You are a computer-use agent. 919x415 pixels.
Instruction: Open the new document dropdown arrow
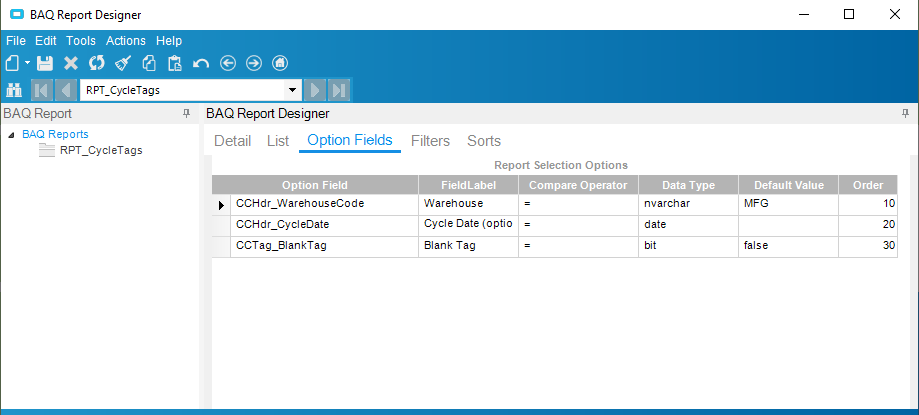tap(27, 63)
